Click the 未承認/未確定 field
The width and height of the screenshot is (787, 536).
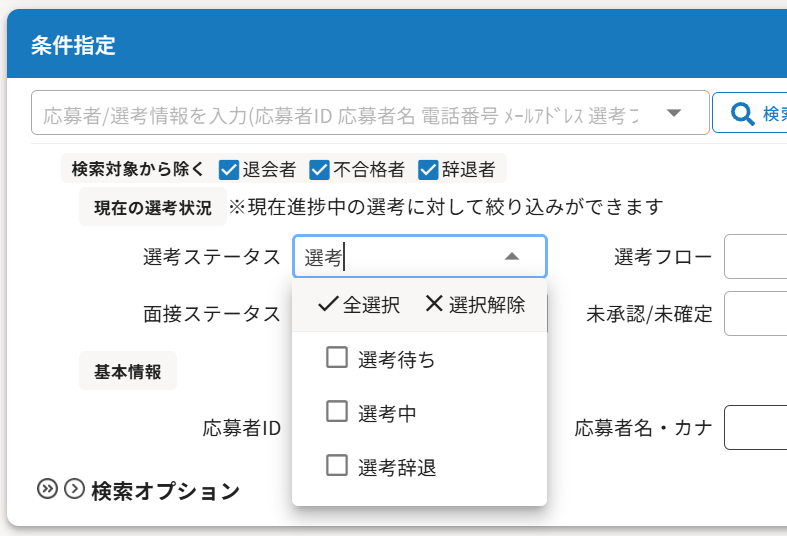[x=756, y=314]
